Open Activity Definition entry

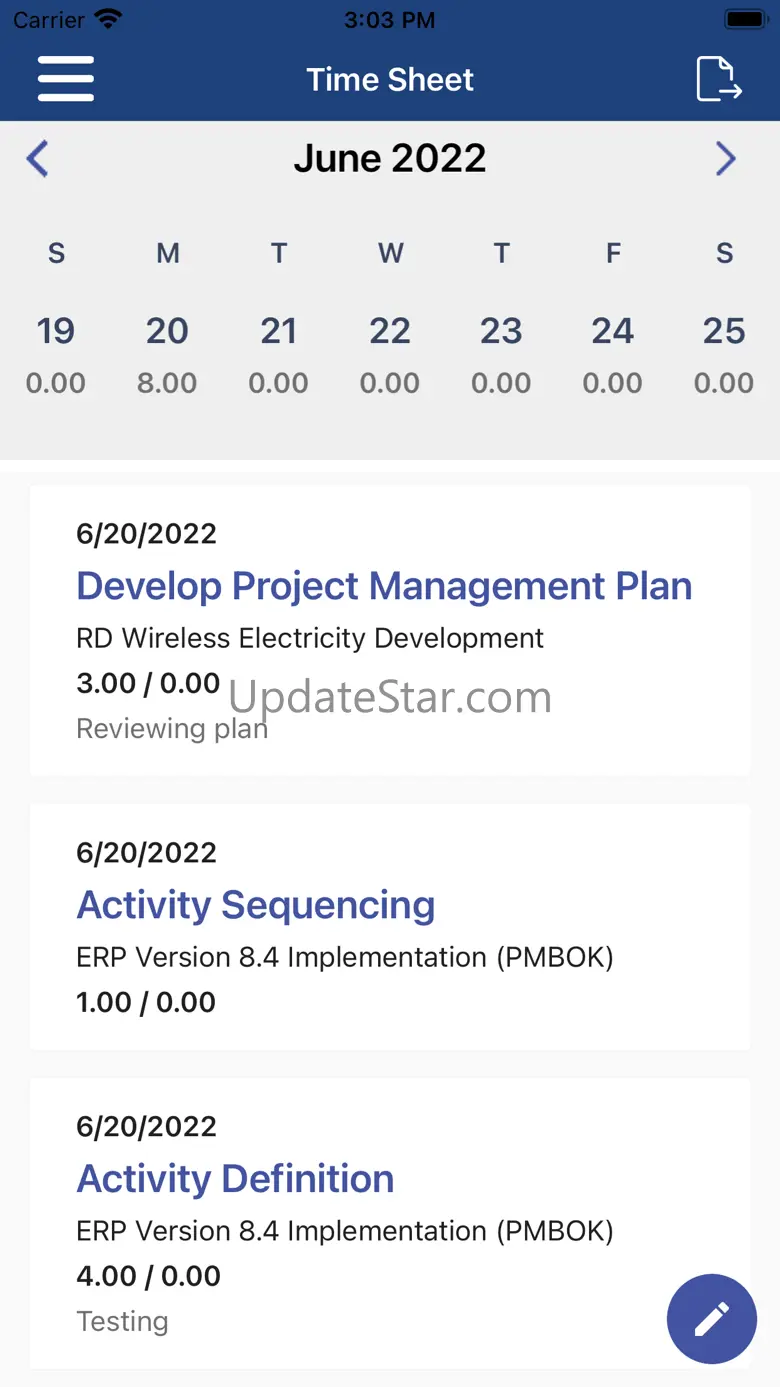[235, 1179]
